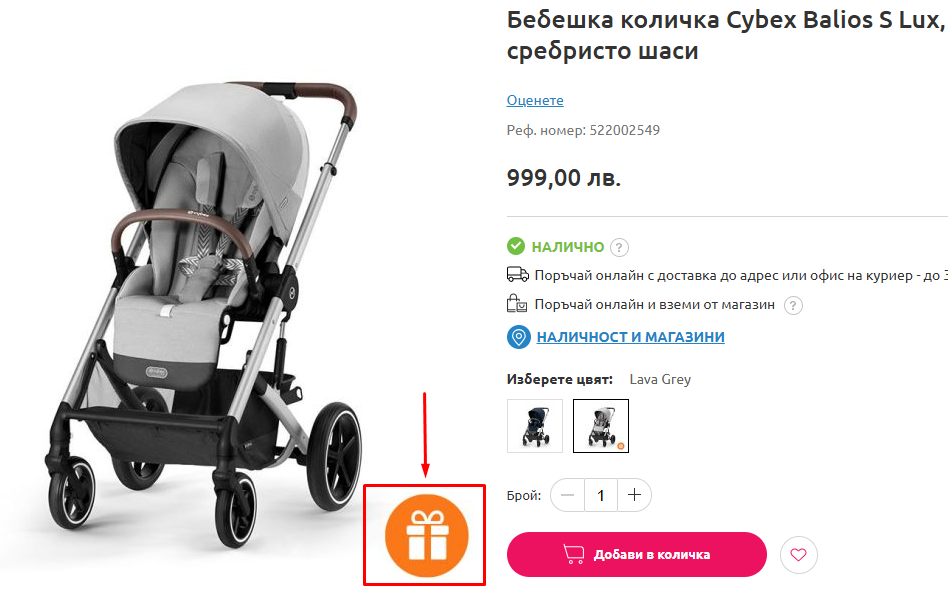Open the Оценете rating link

(x=535, y=100)
